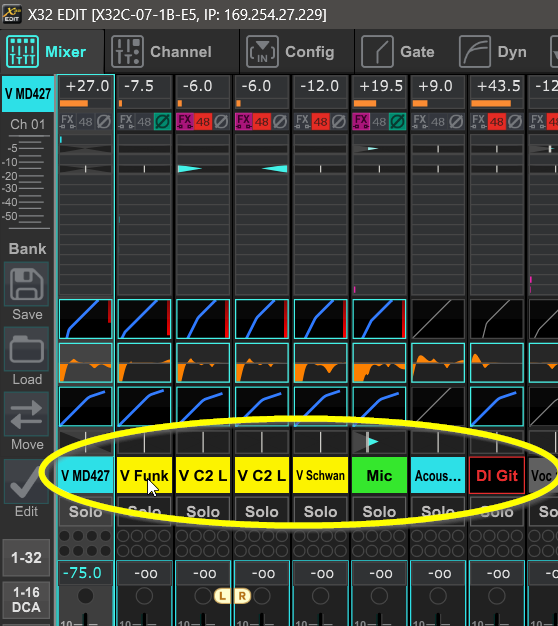Click the +19.5 gain value on Mic strip
This screenshot has height=626, width=558.
pyautogui.click(x=379, y=86)
